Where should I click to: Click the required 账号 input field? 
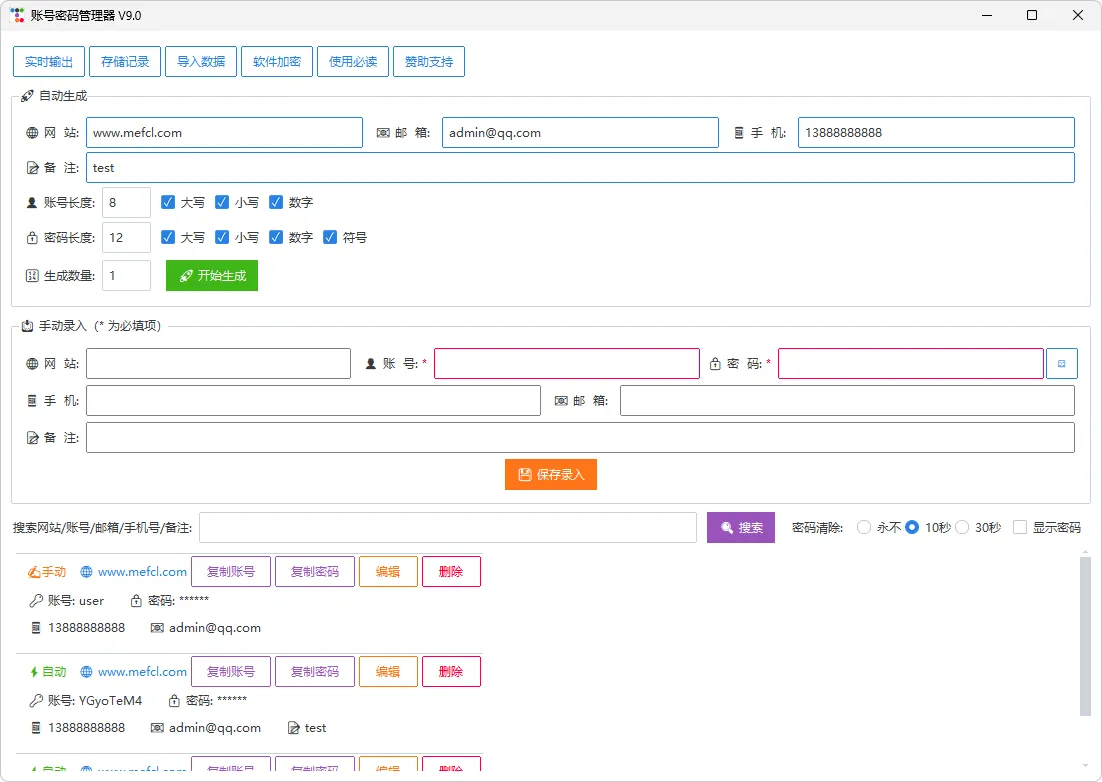click(566, 364)
